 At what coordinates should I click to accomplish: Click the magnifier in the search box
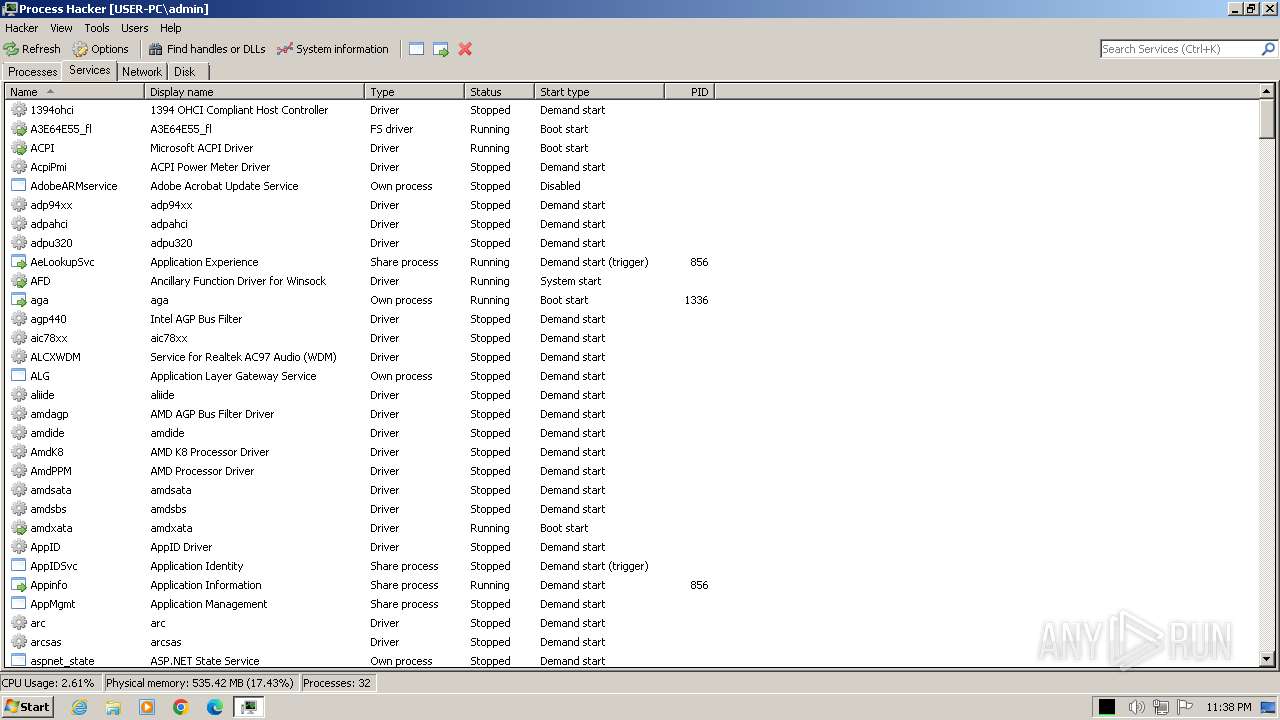click(1269, 49)
